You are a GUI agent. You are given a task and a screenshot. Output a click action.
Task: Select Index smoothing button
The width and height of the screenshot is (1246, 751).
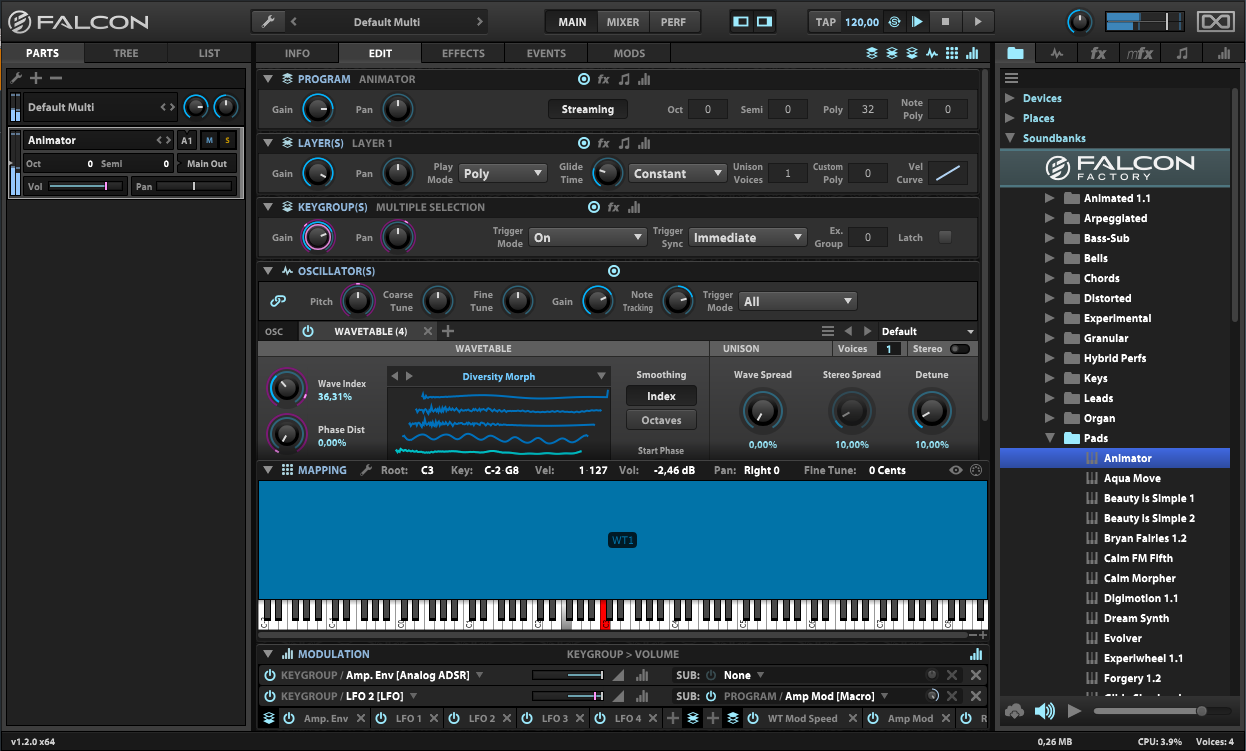(661, 396)
